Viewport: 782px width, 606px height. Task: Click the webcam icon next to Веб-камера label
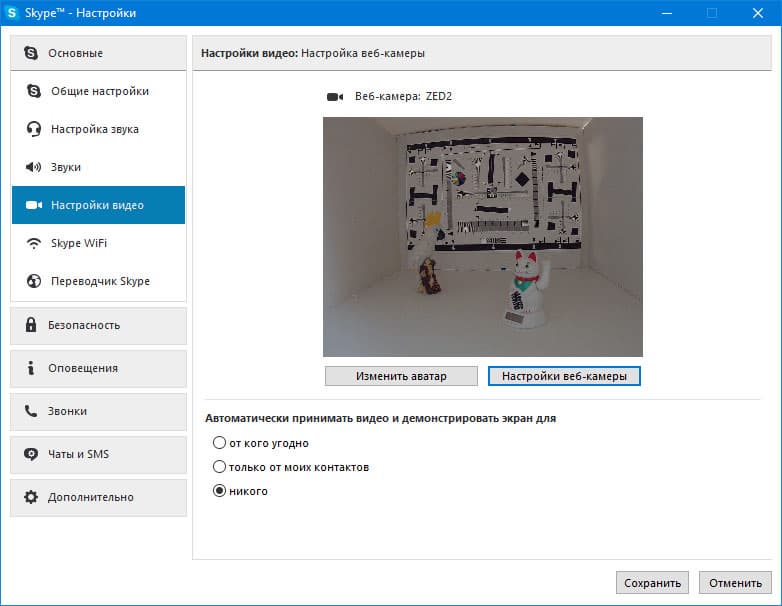tap(335, 97)
